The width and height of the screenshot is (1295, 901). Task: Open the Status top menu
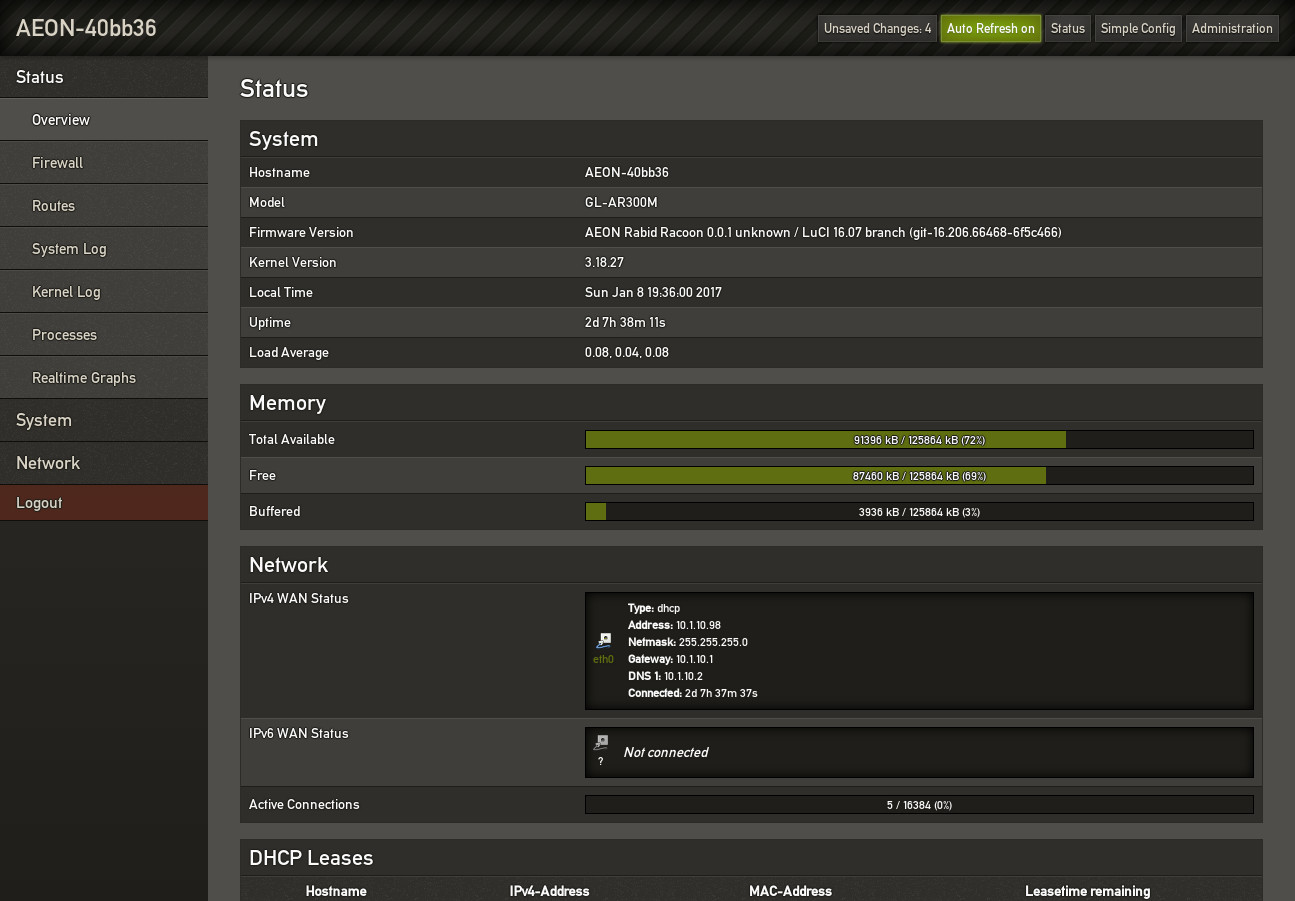click(x=1067, y=28)
